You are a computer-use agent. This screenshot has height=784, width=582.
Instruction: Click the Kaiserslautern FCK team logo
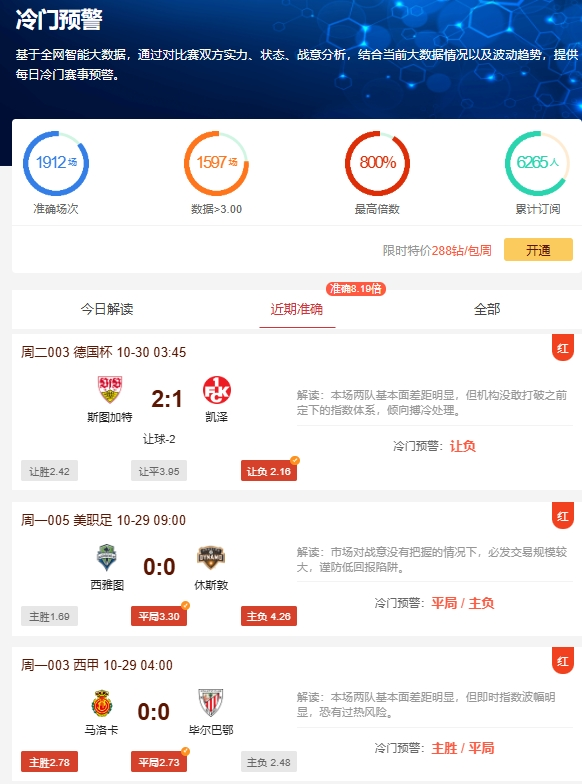[216, 390]
